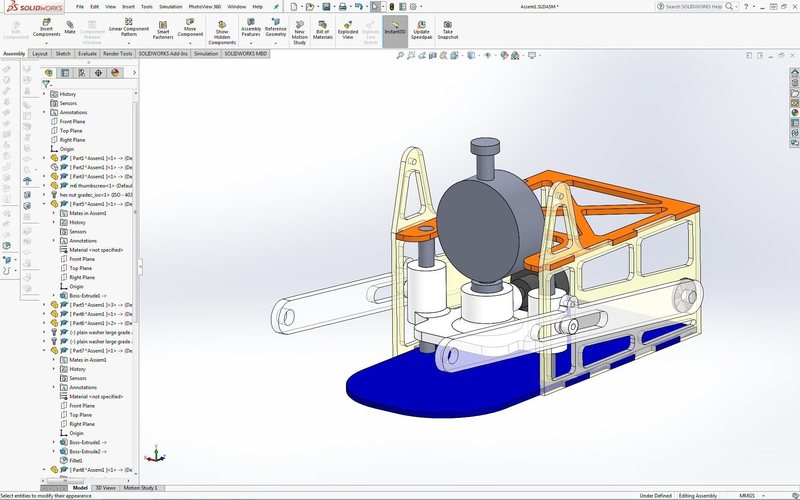Click the Rebuild traffic light icon
800x500 pixels.
[x=392, y=7]
